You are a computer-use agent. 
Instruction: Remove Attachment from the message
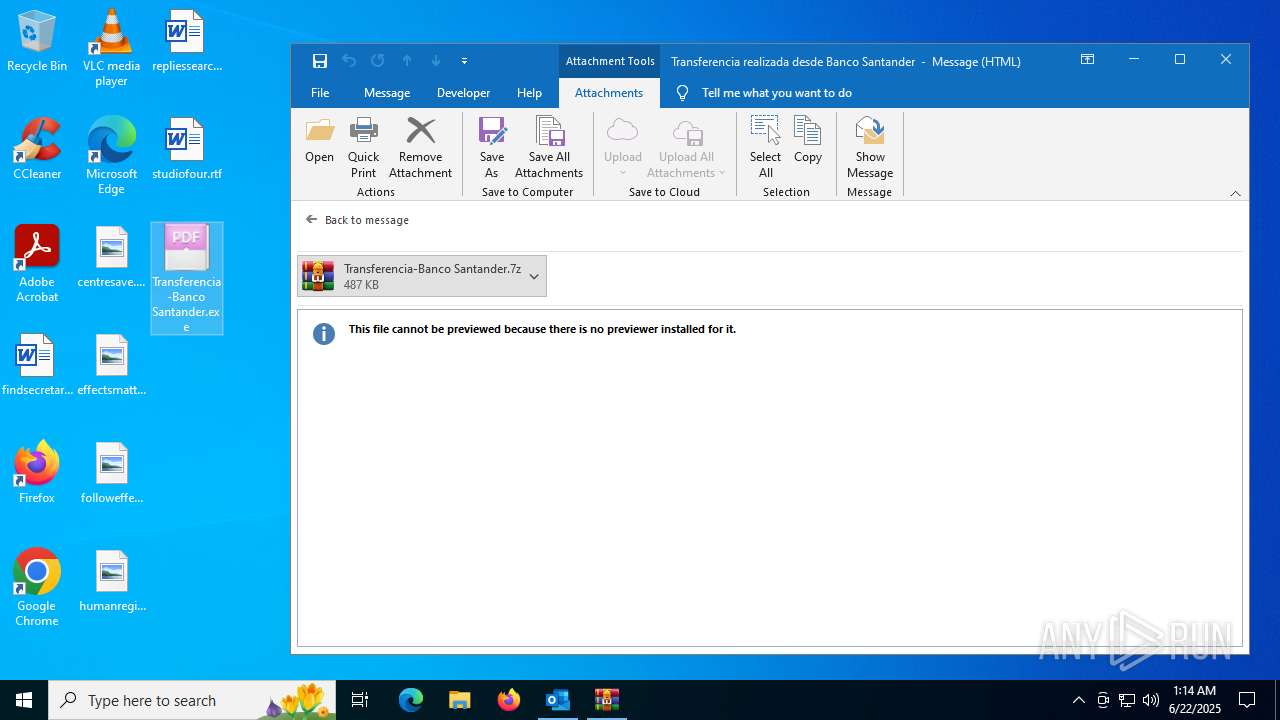click(420, 147)
